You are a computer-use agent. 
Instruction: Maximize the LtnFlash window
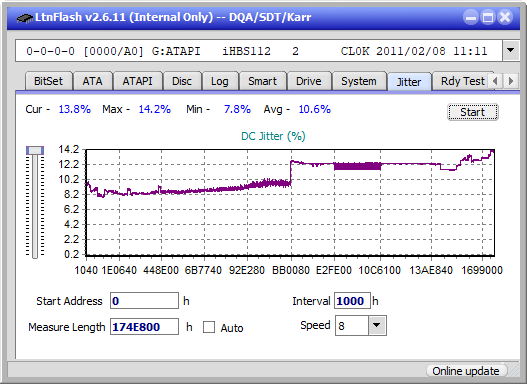click(488, 17)
